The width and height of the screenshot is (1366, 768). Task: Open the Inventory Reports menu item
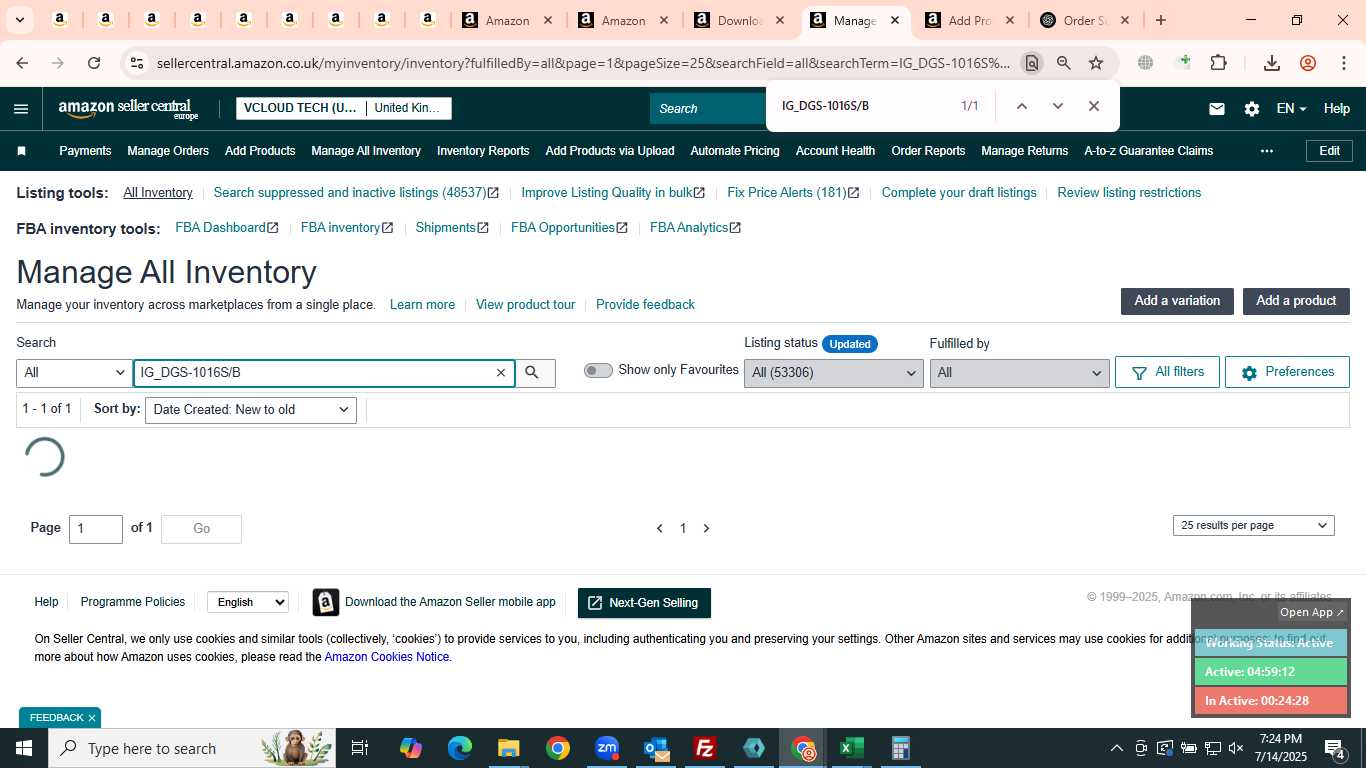pos(483,151)
